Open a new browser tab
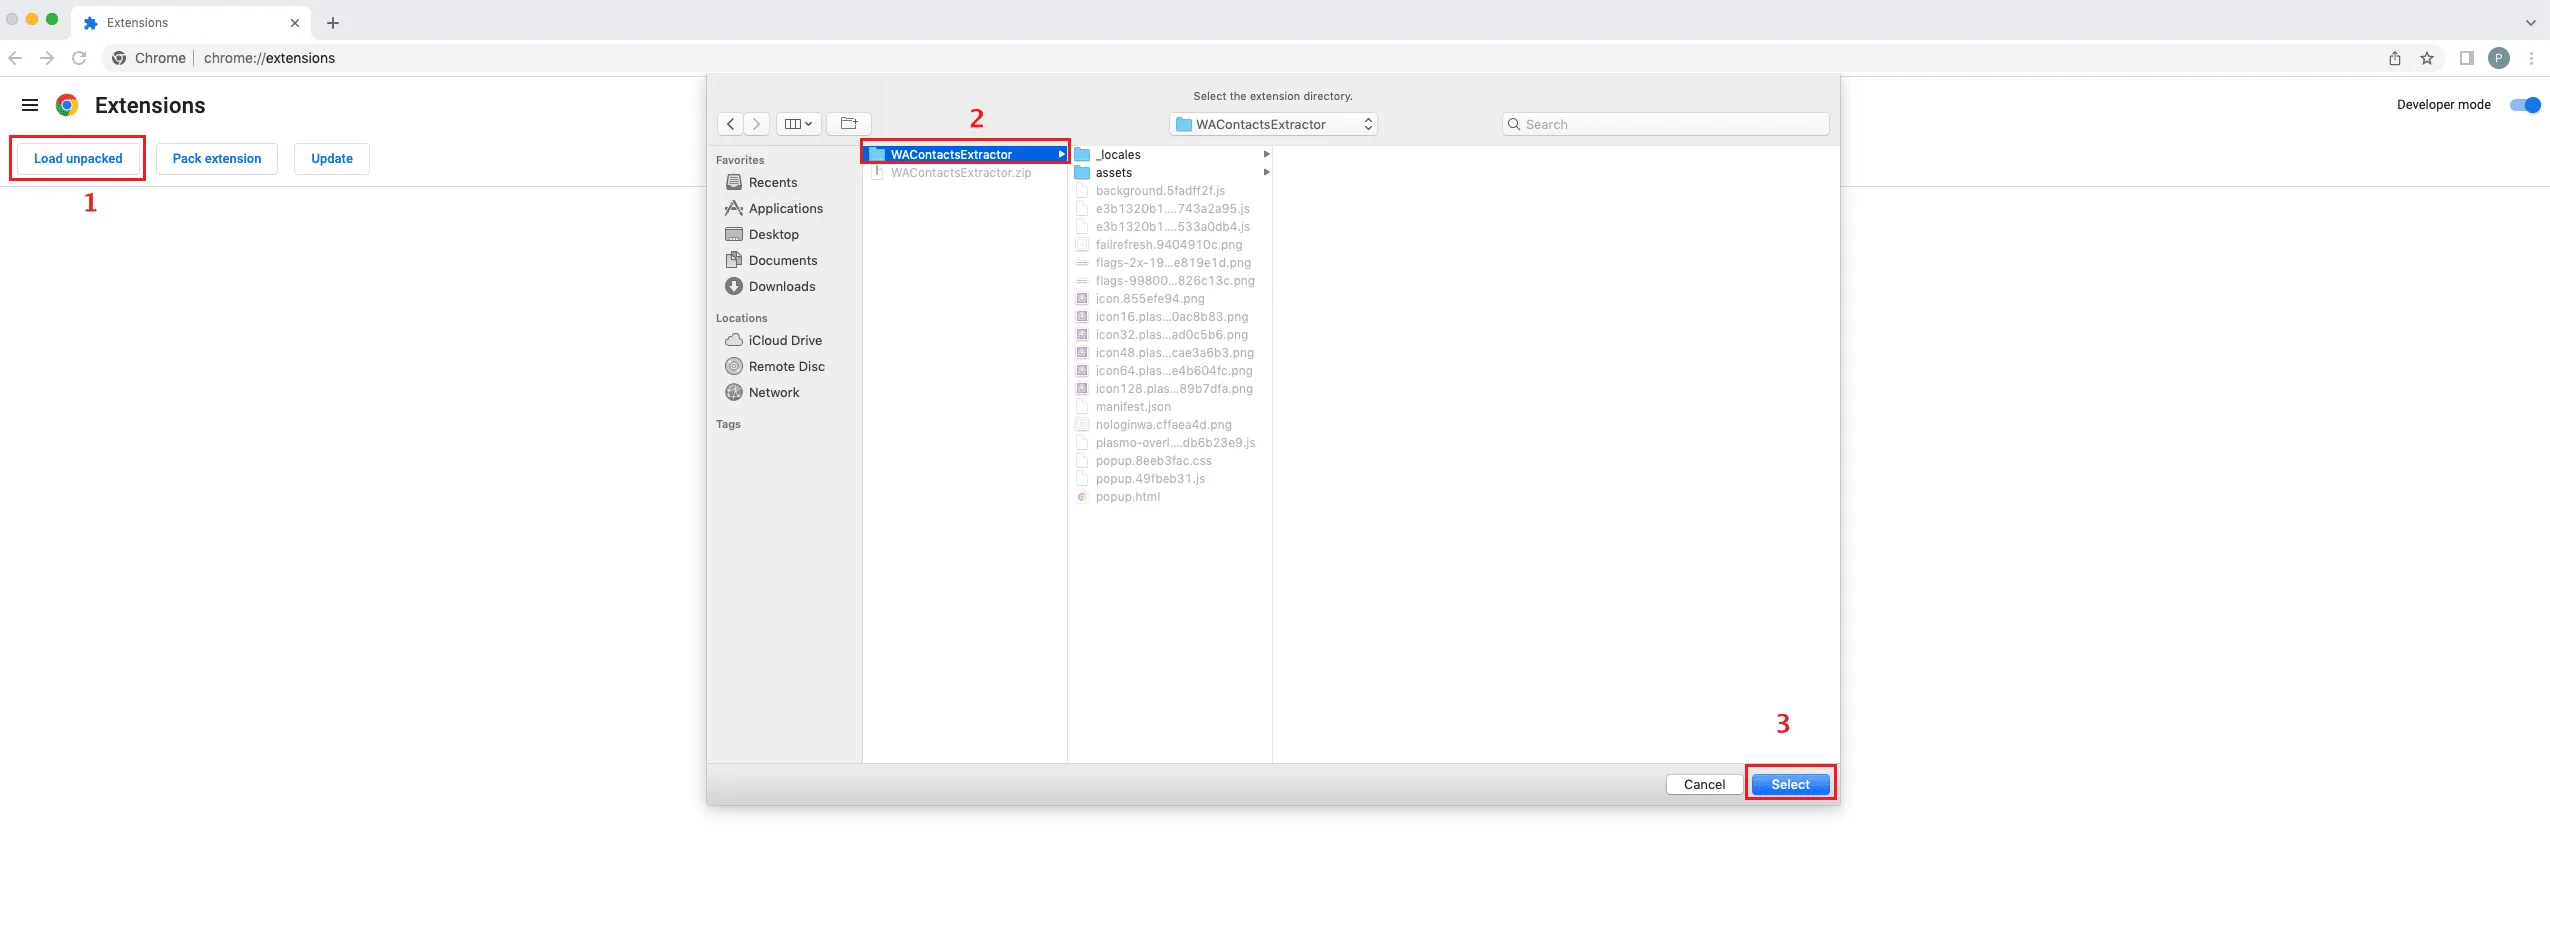Viewport: 2550px width, 930px height. point(333,22)
